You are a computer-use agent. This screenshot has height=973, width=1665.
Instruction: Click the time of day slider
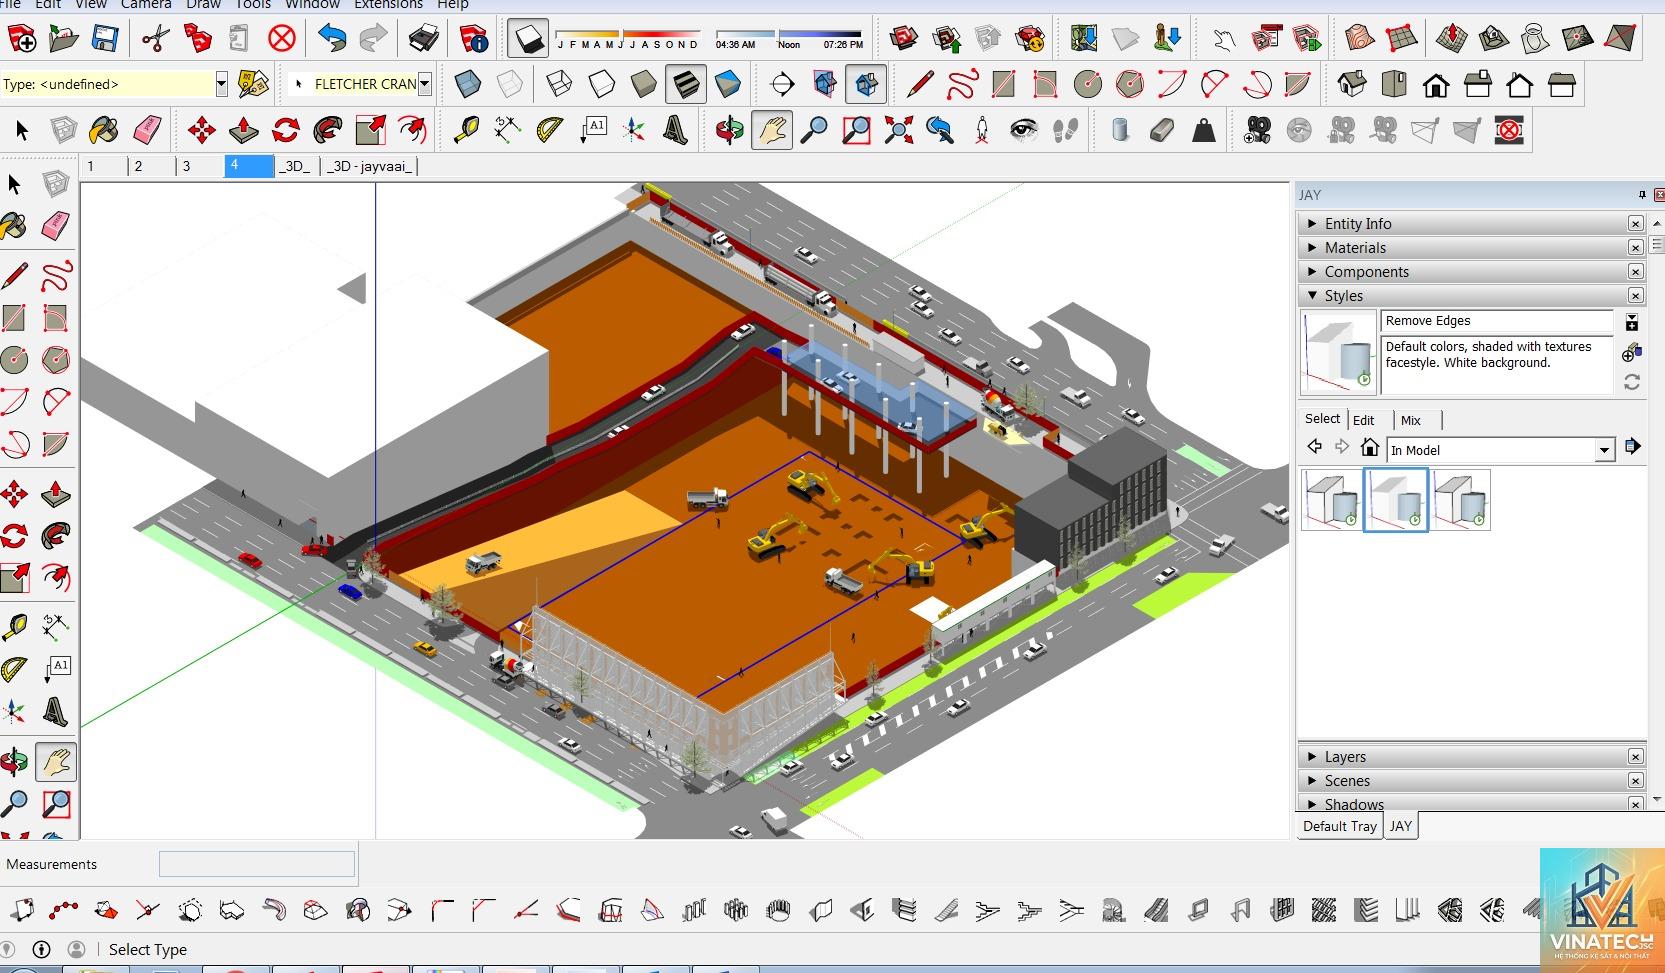coord(789,38)
